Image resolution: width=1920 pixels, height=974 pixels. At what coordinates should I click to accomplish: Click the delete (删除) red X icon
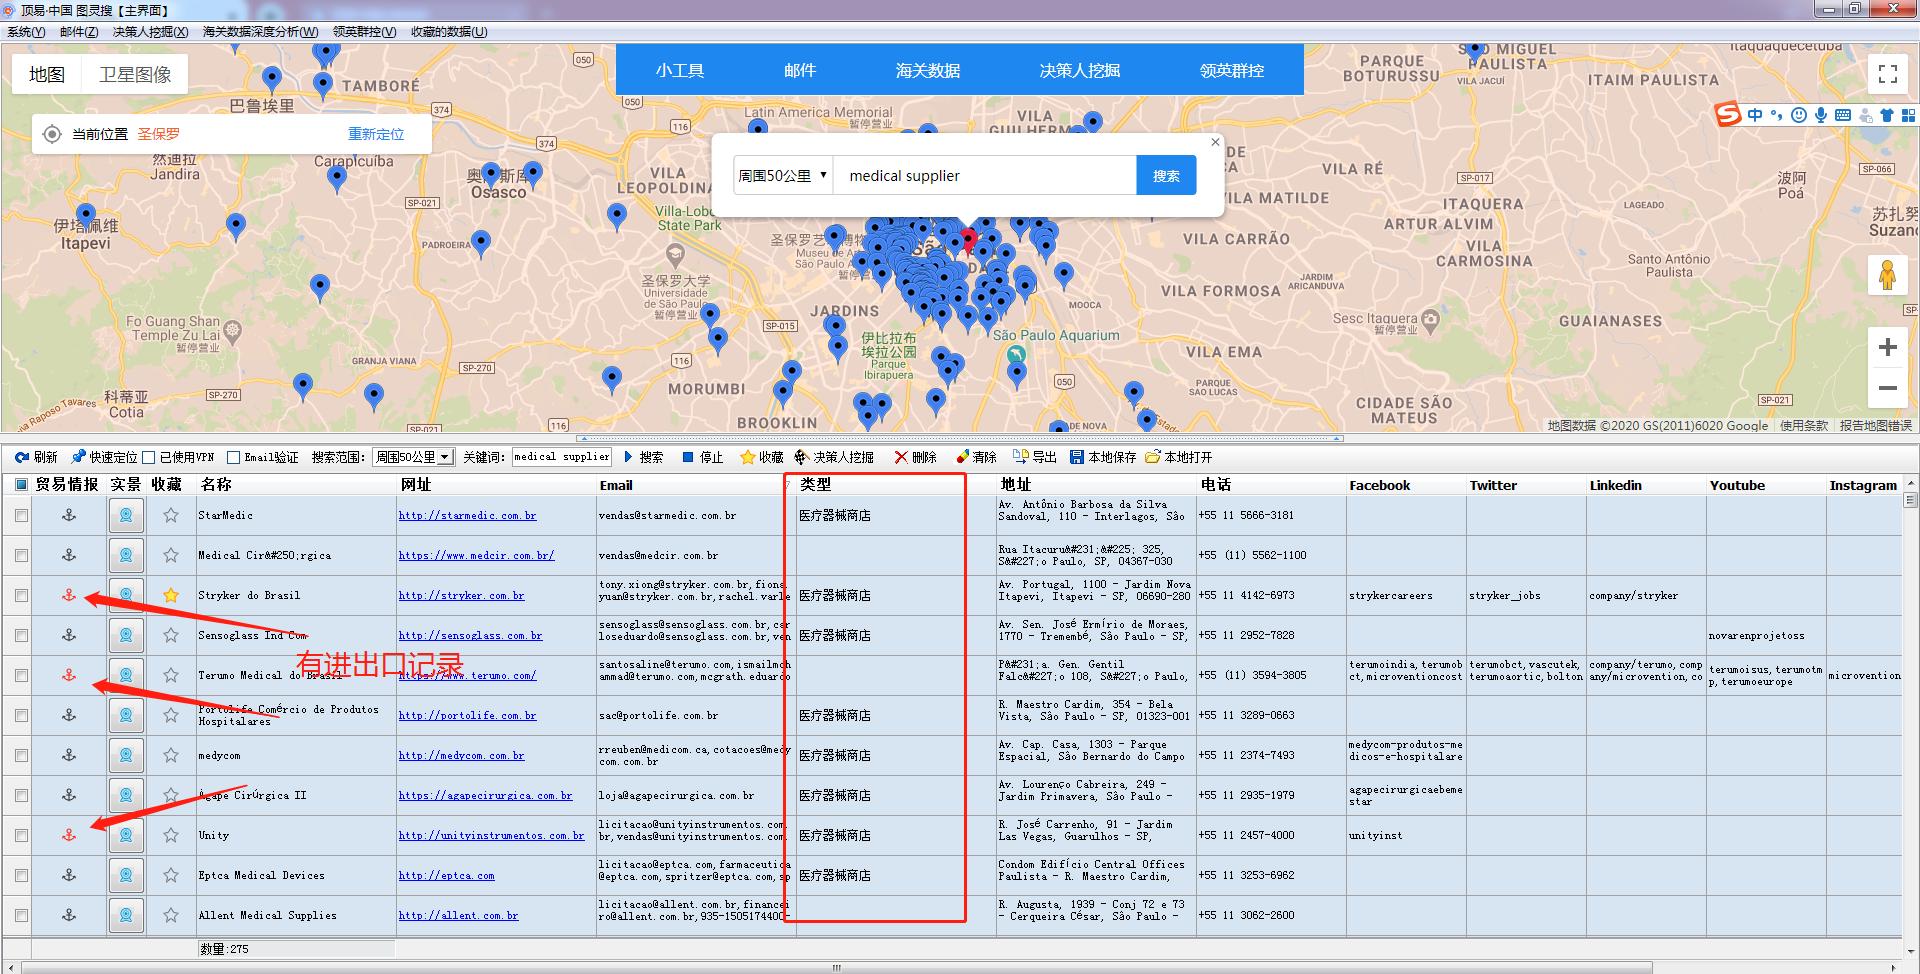coord(901,457)
